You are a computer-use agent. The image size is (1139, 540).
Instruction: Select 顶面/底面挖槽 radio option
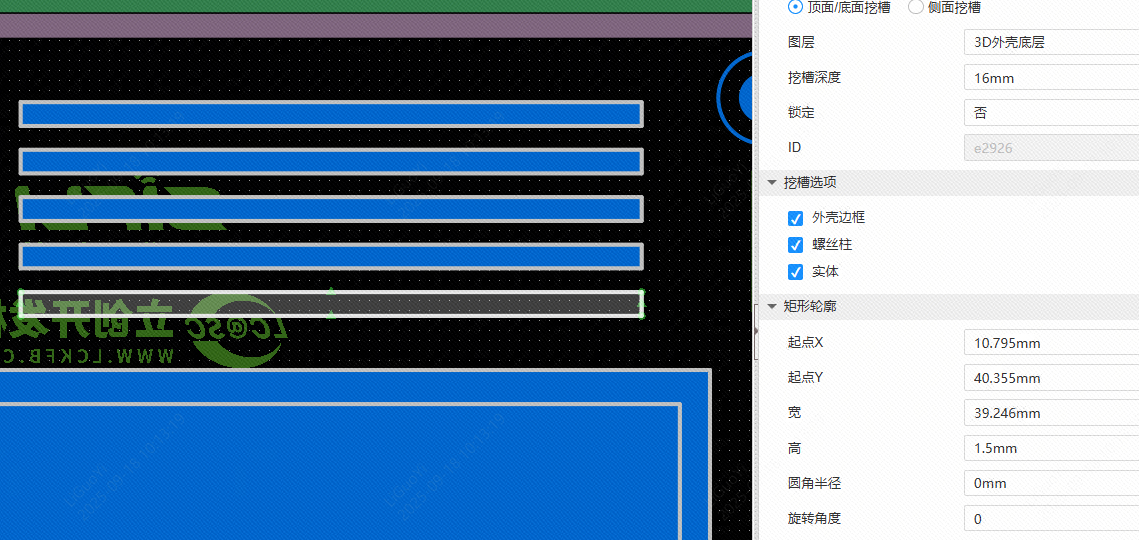pos(796,7)
